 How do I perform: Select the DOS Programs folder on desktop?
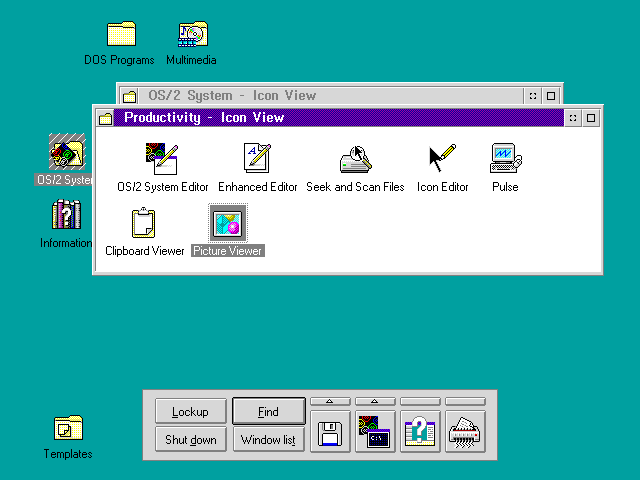(x=121, y=34)
